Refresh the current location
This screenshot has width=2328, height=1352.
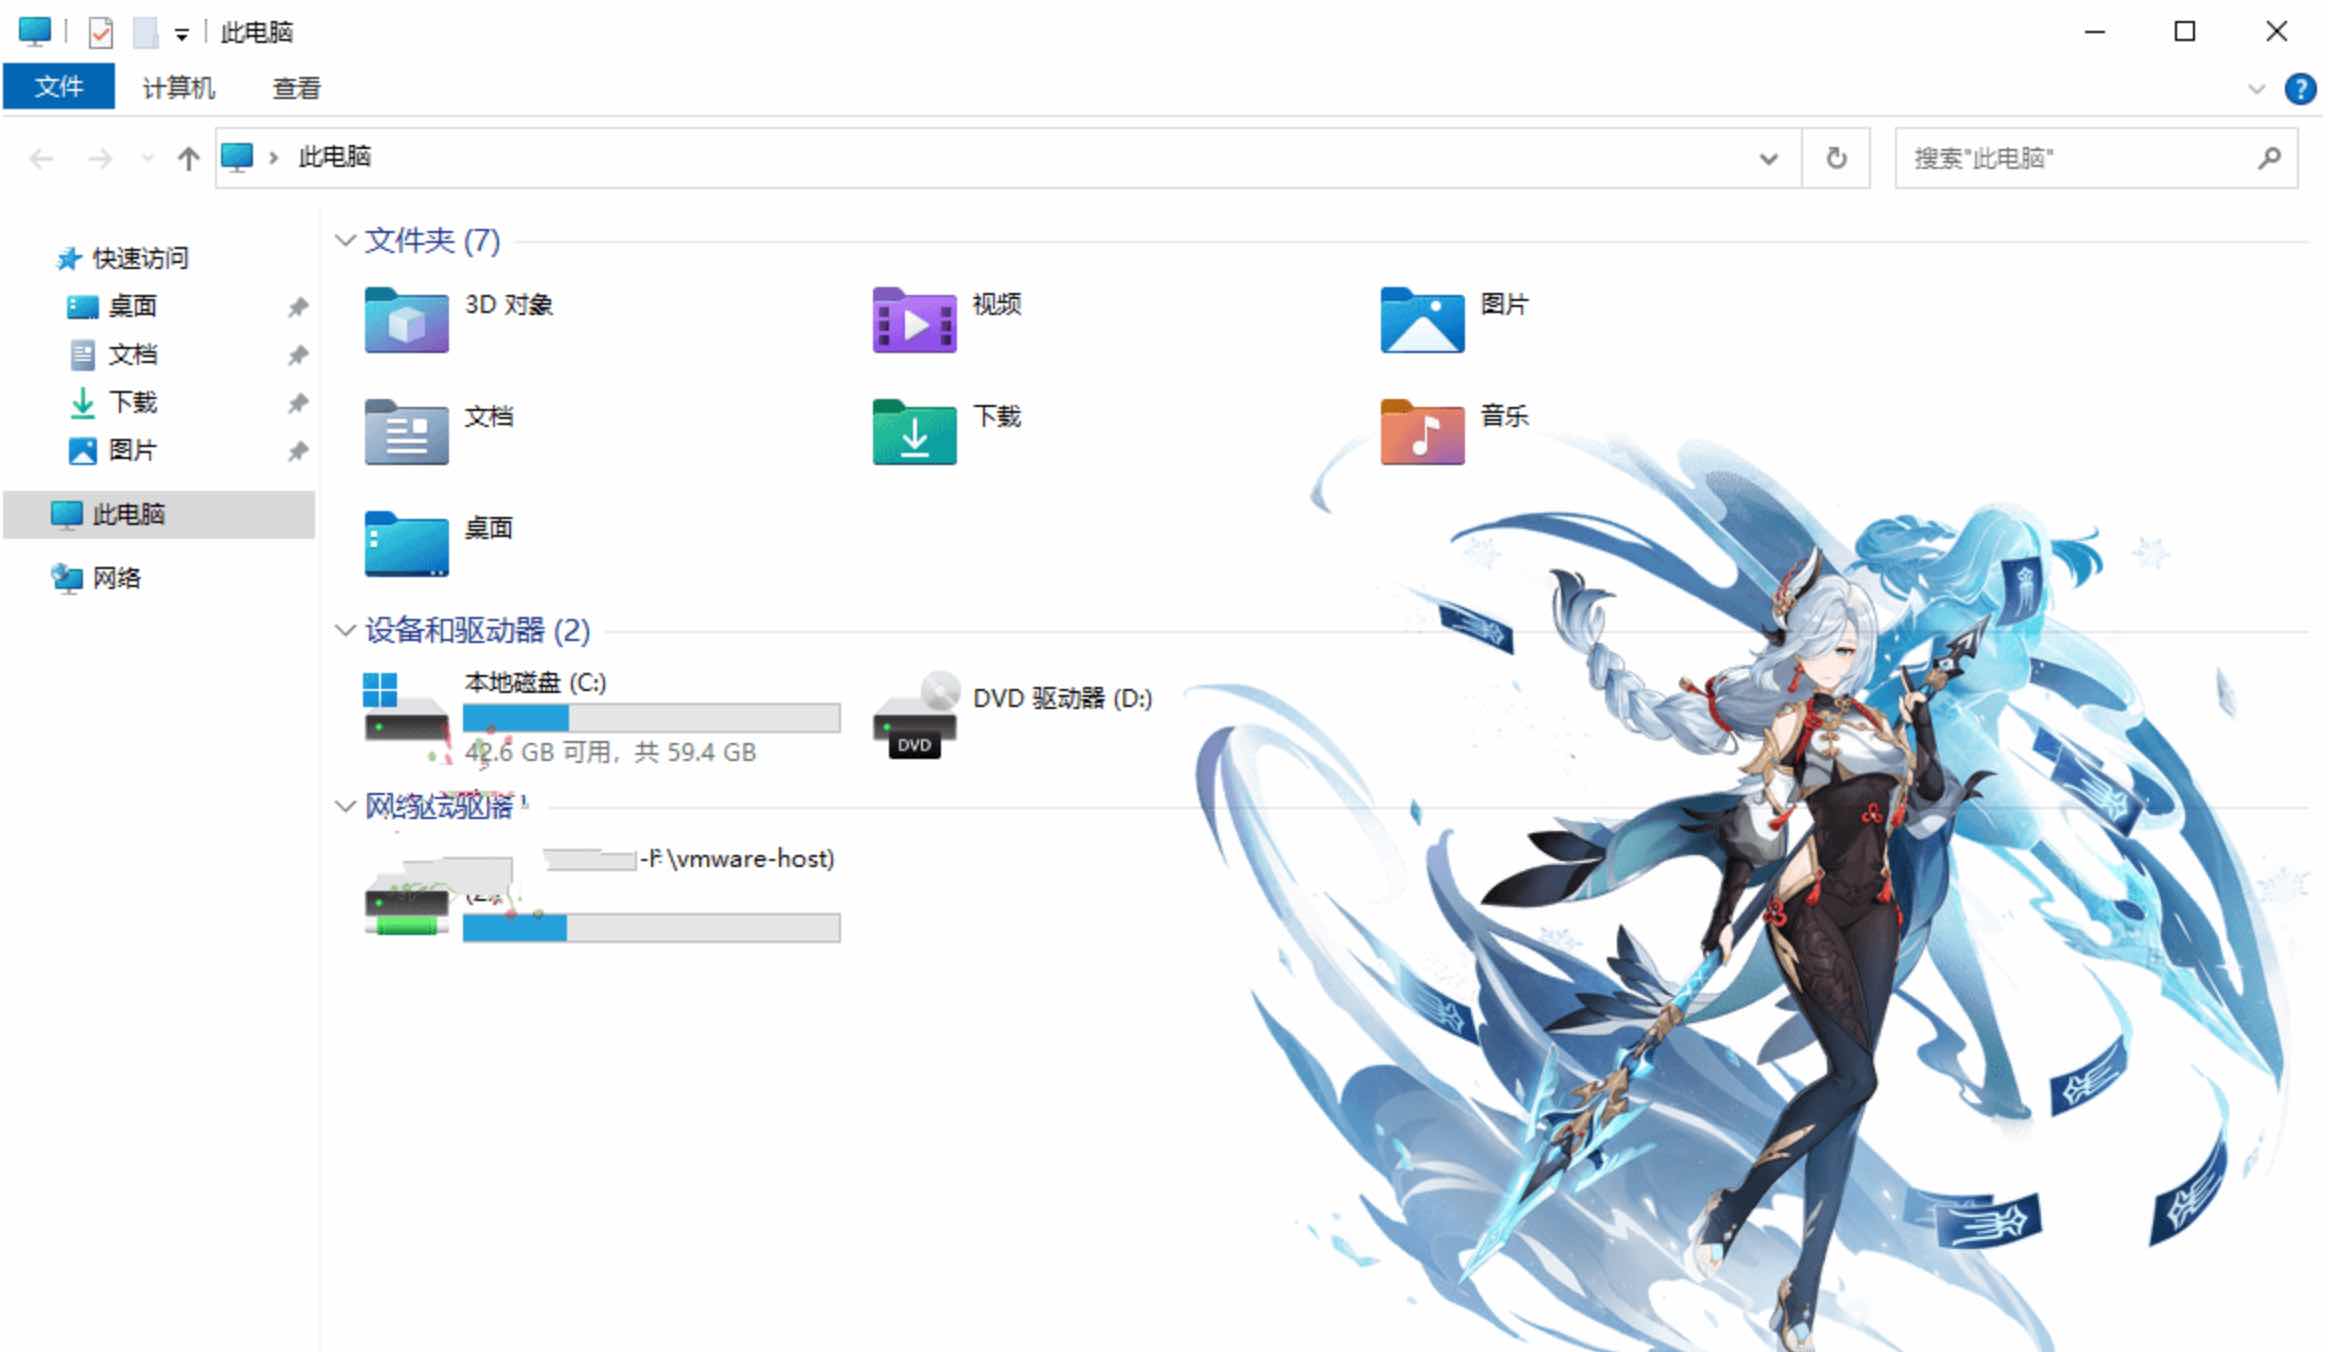tap(1836, 158)
